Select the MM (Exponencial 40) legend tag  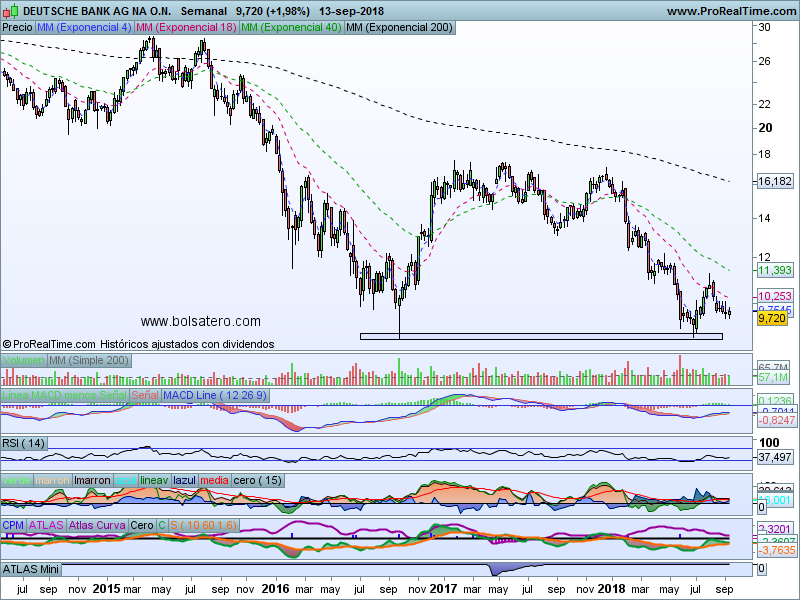(290, 28)
